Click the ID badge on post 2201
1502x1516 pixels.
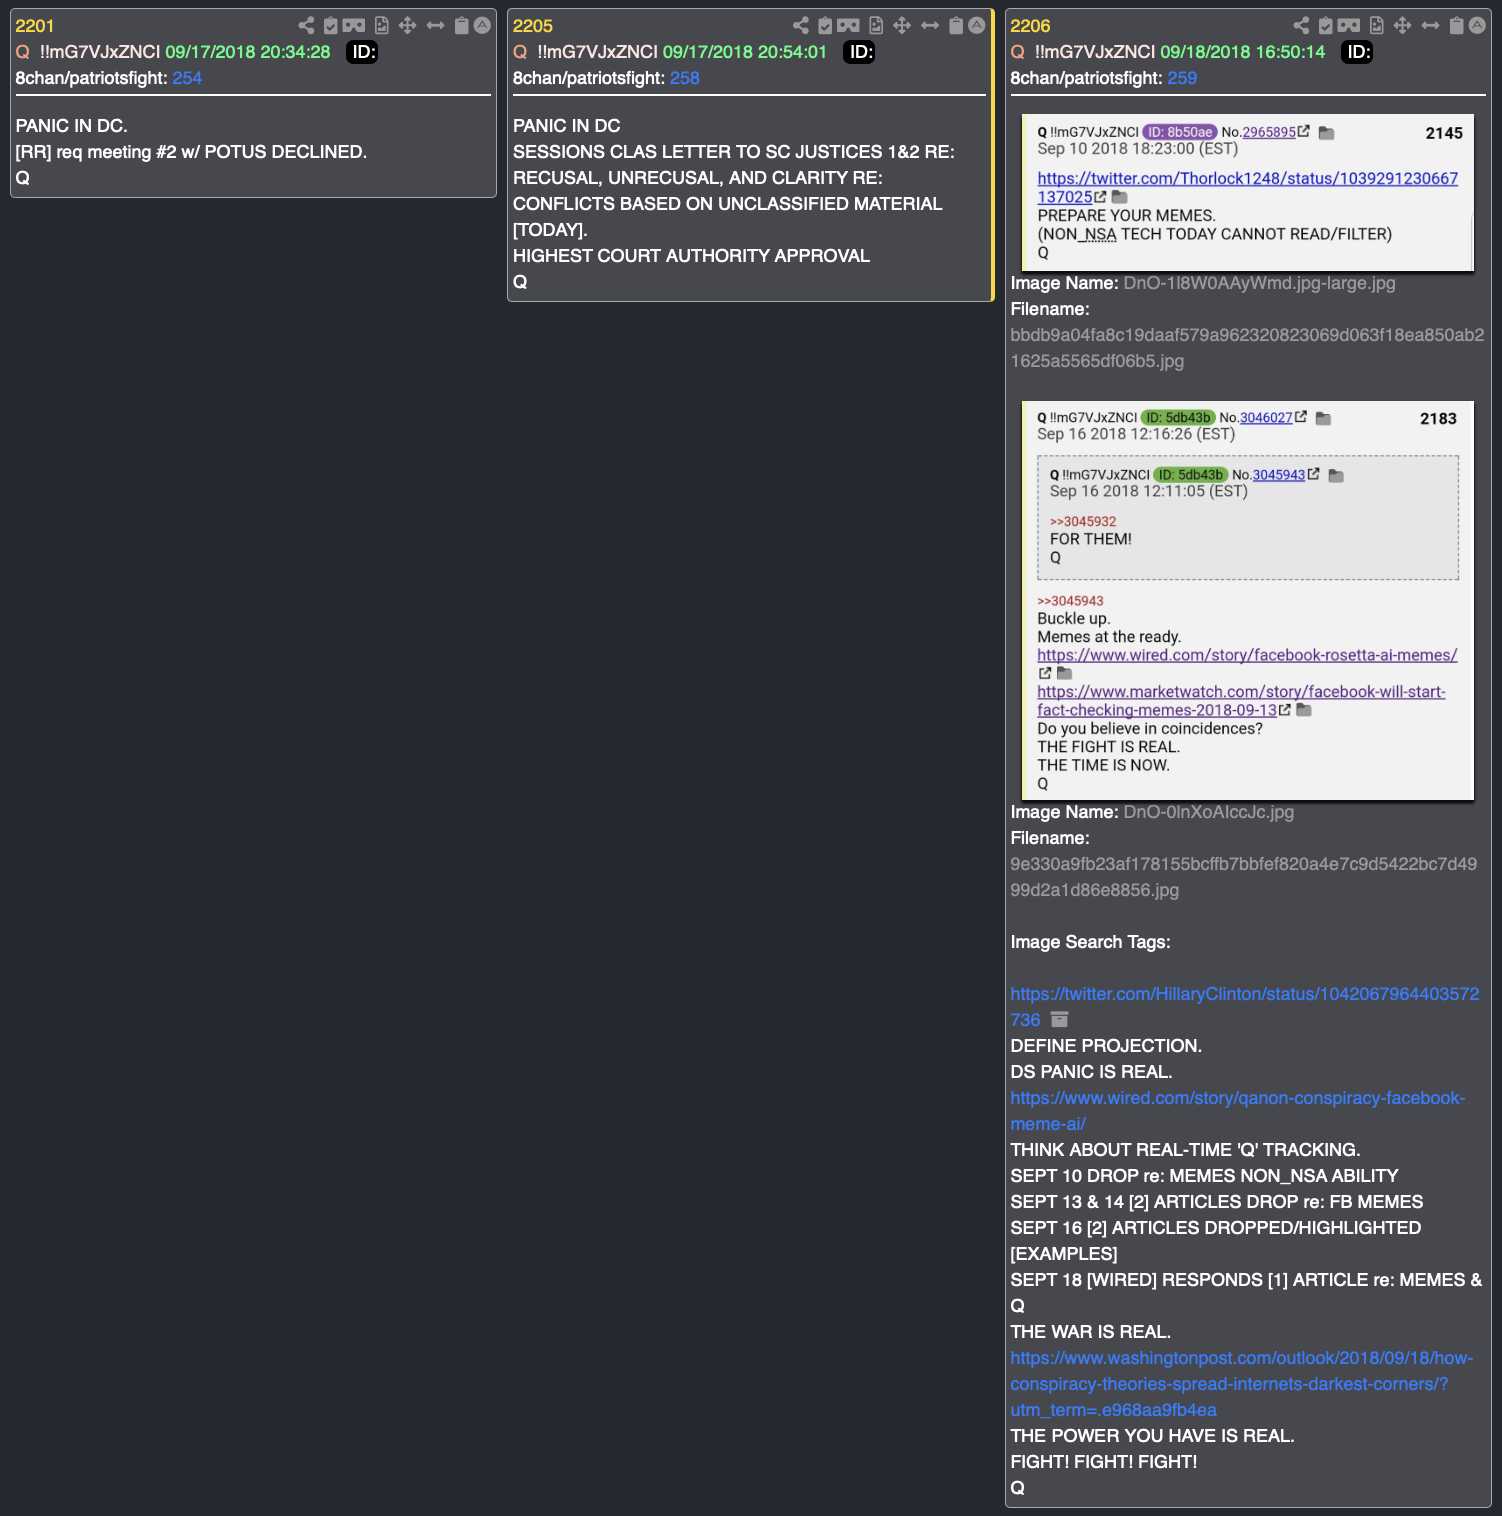click(362, 52)
